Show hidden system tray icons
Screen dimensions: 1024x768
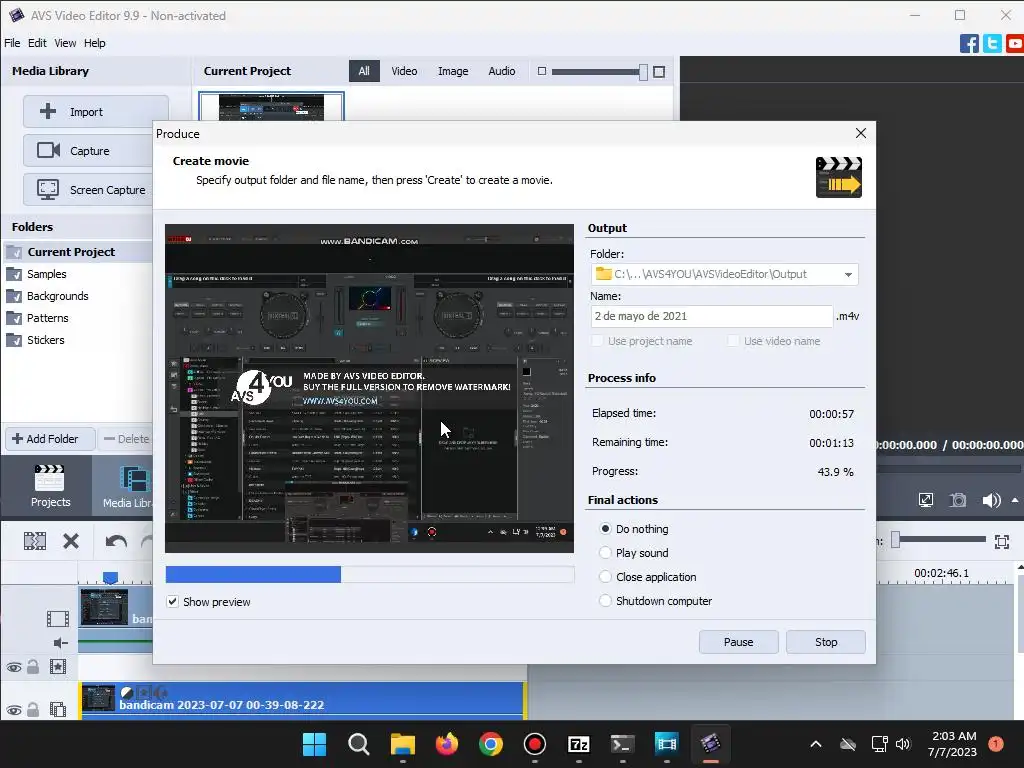pos(816,744)
